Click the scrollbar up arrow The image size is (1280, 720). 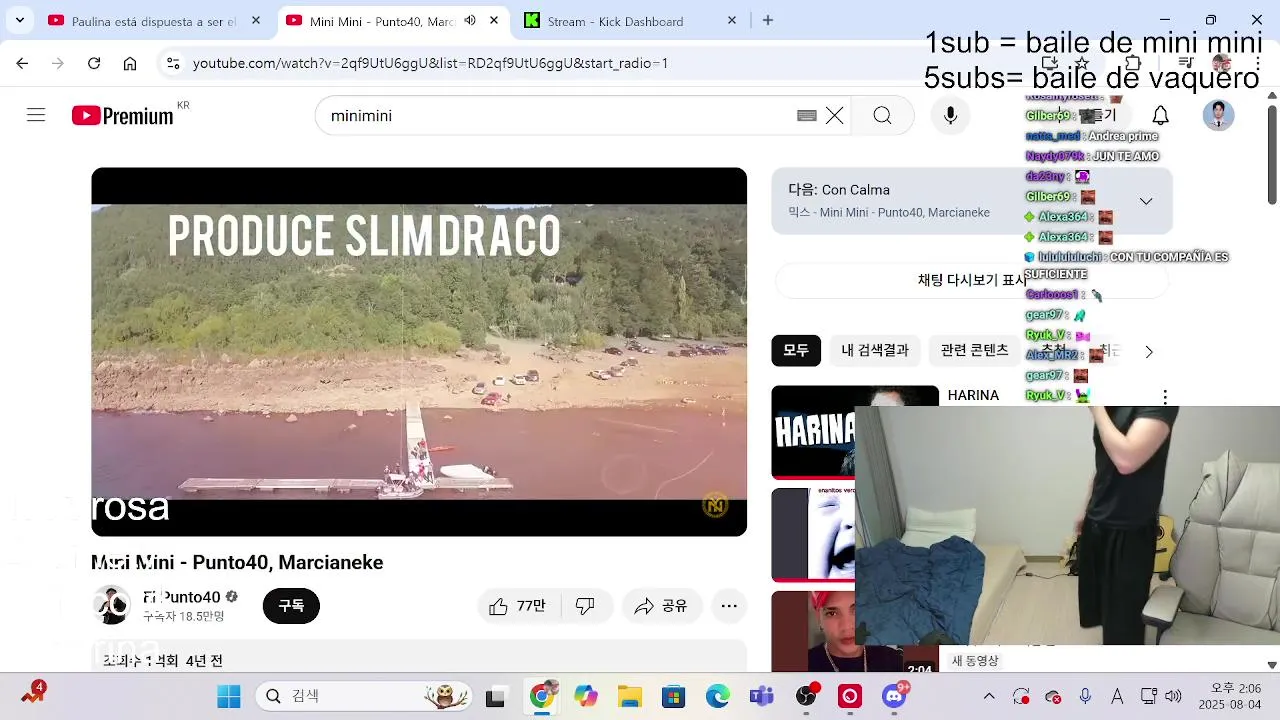click(x=1272, y=95)
